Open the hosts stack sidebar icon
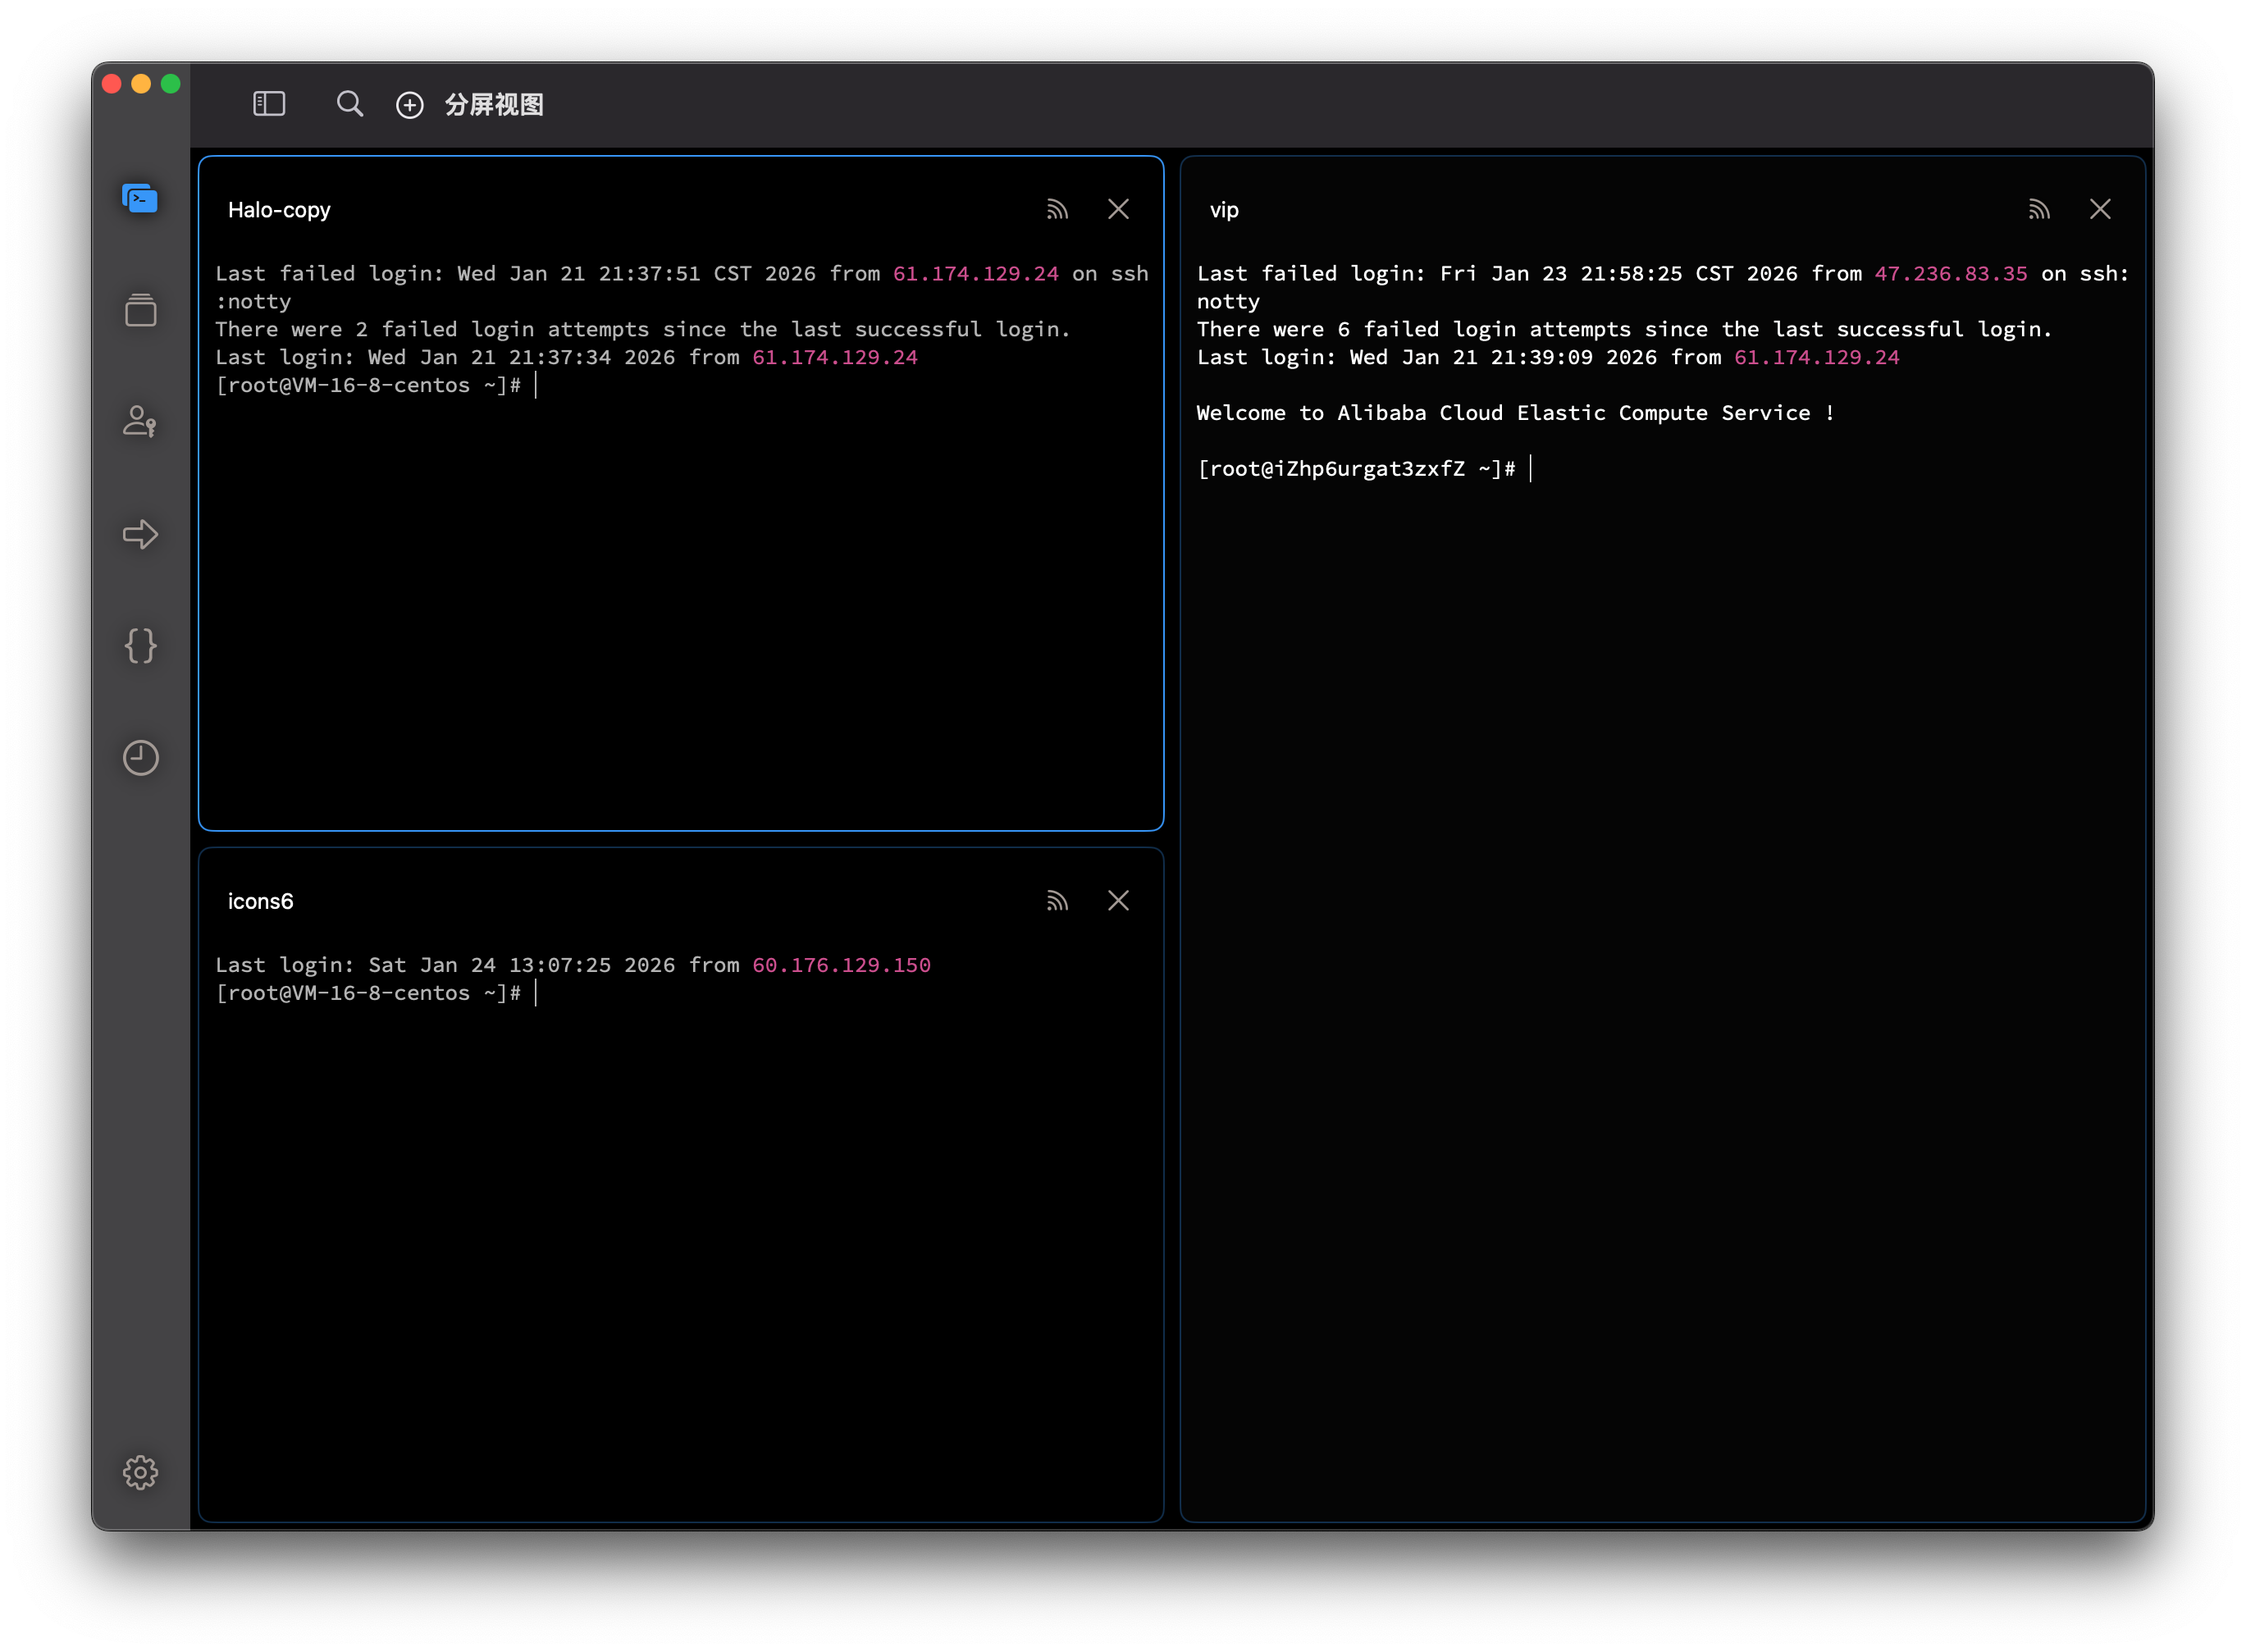Image resolution: width=2246 pixels, height=1652 pixels. (140, 310)
